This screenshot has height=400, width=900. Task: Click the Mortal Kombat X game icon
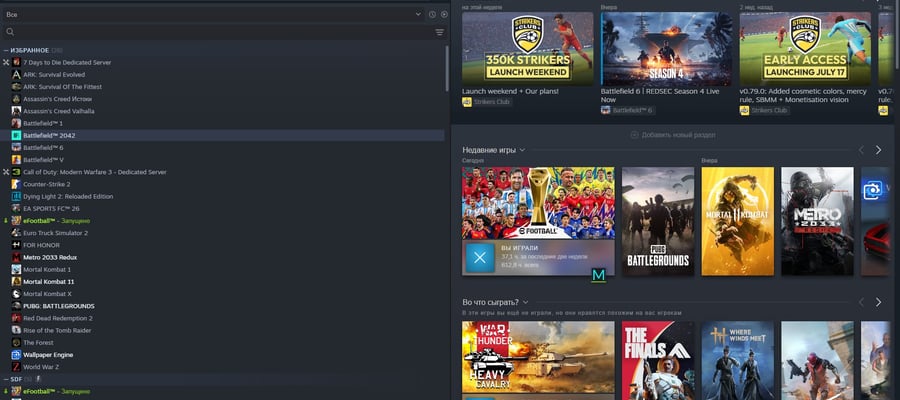[x=16, y=294]
